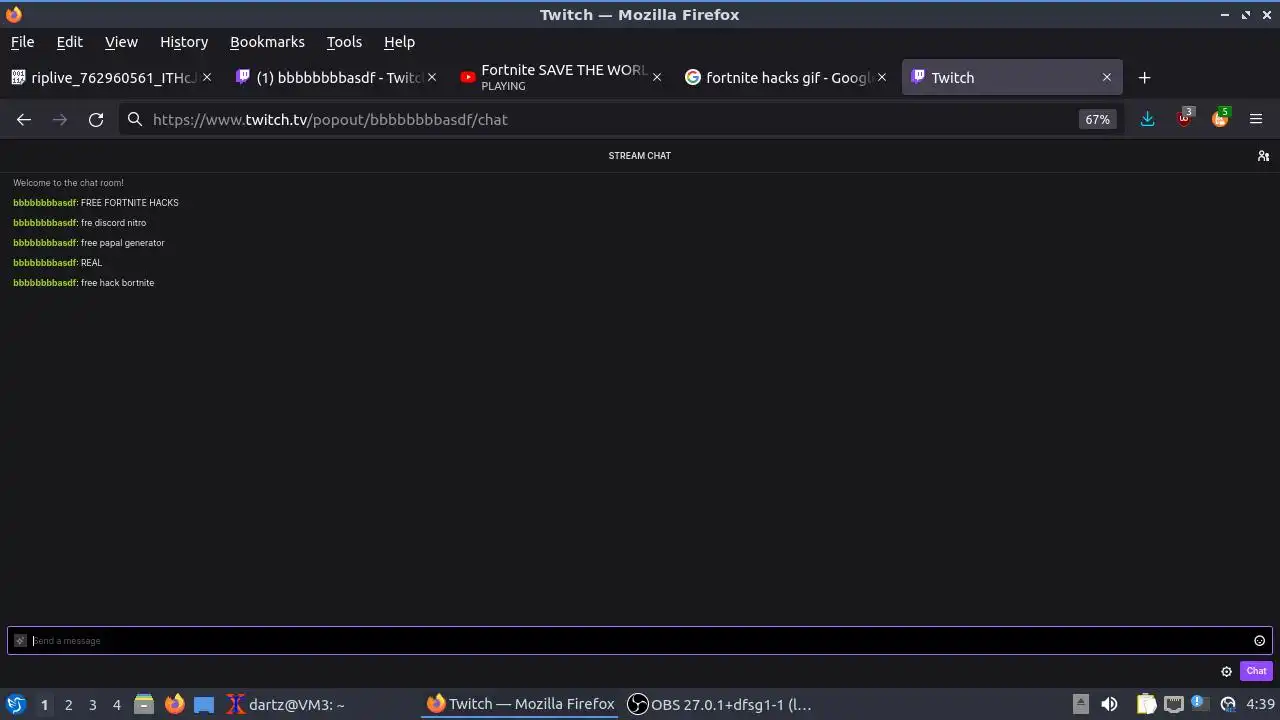Screen dimensions: 1280x720
Task: Click the search magnifier icon in URL bar
Action: (x=135, y=119)
